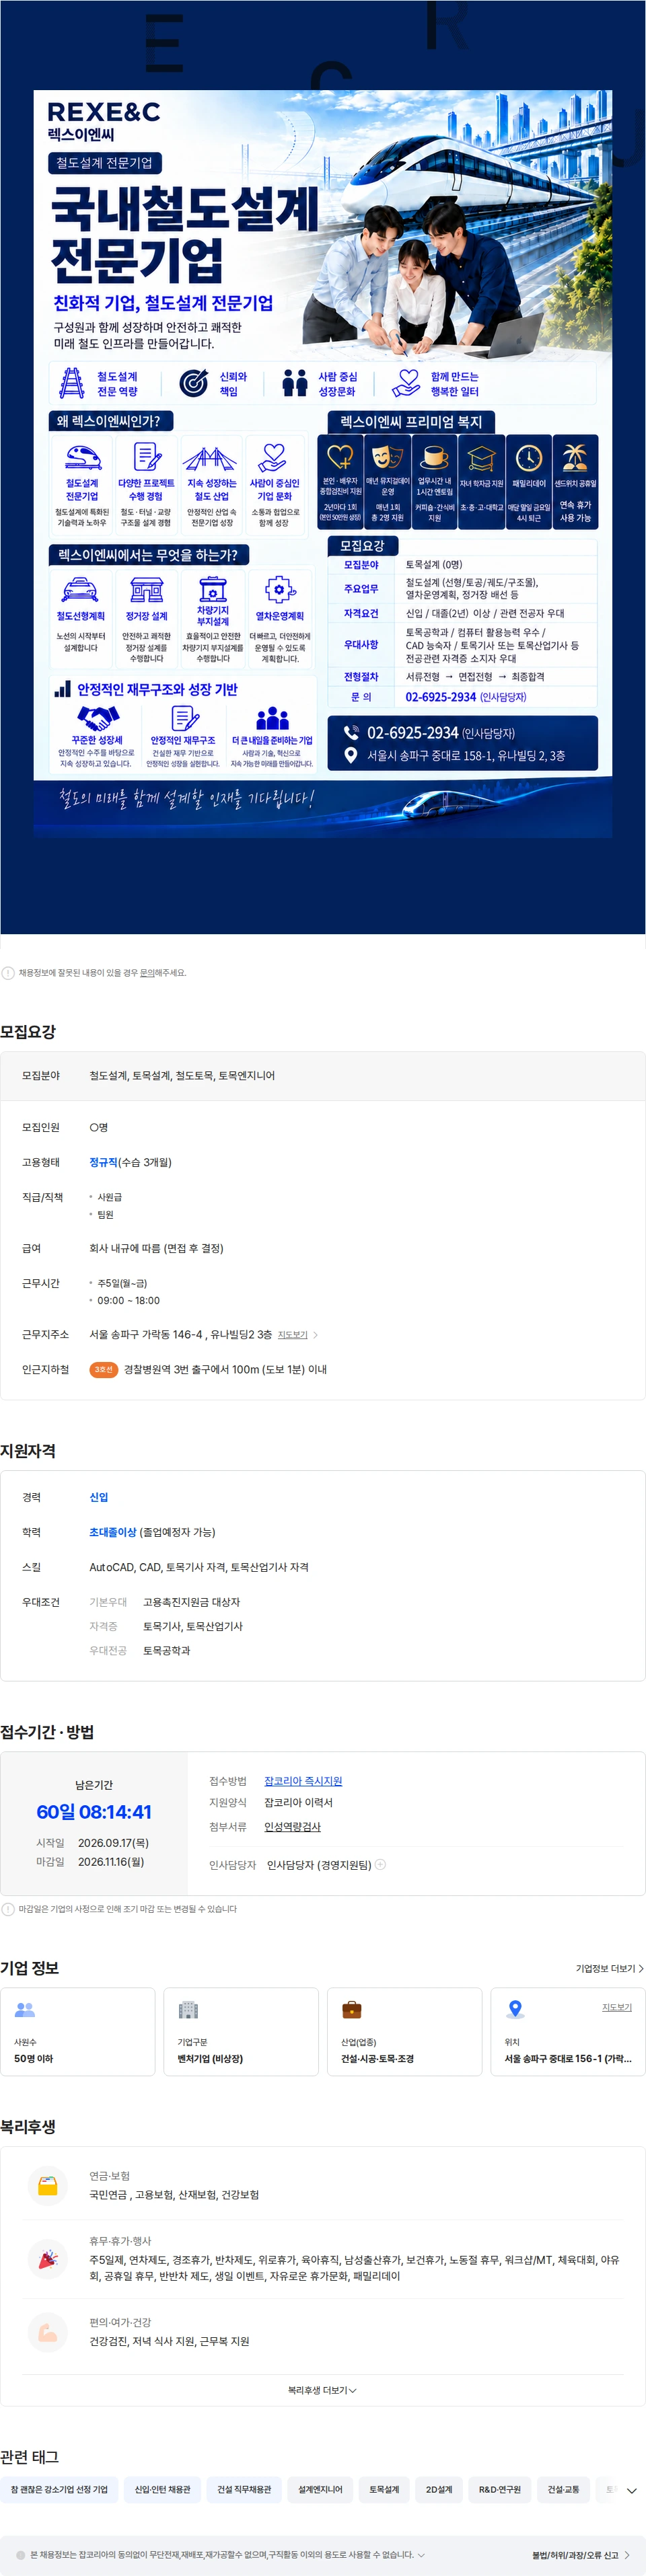The width and height of the screenshot is (646, 2576).
Task: Click the phone icon in the poster contact box
Action: [351, 732]
